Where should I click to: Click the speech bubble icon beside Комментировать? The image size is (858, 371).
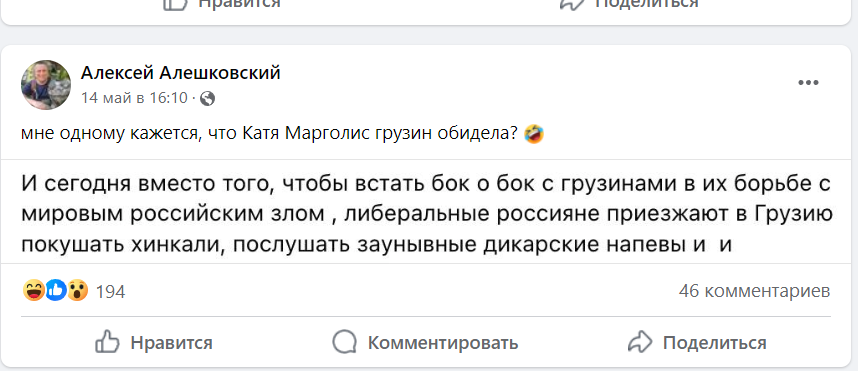[x=344, y=343]
